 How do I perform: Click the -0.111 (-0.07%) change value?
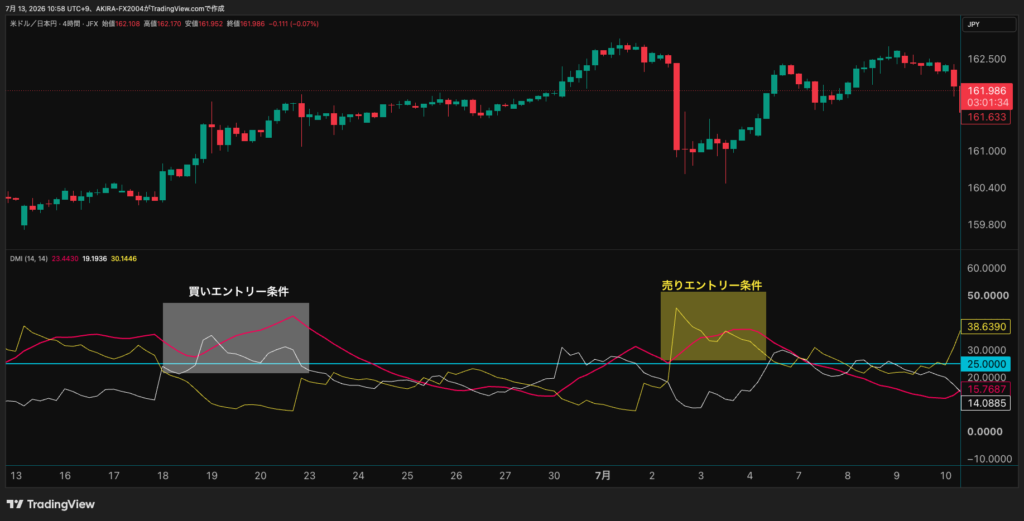[x=293, y=24]
